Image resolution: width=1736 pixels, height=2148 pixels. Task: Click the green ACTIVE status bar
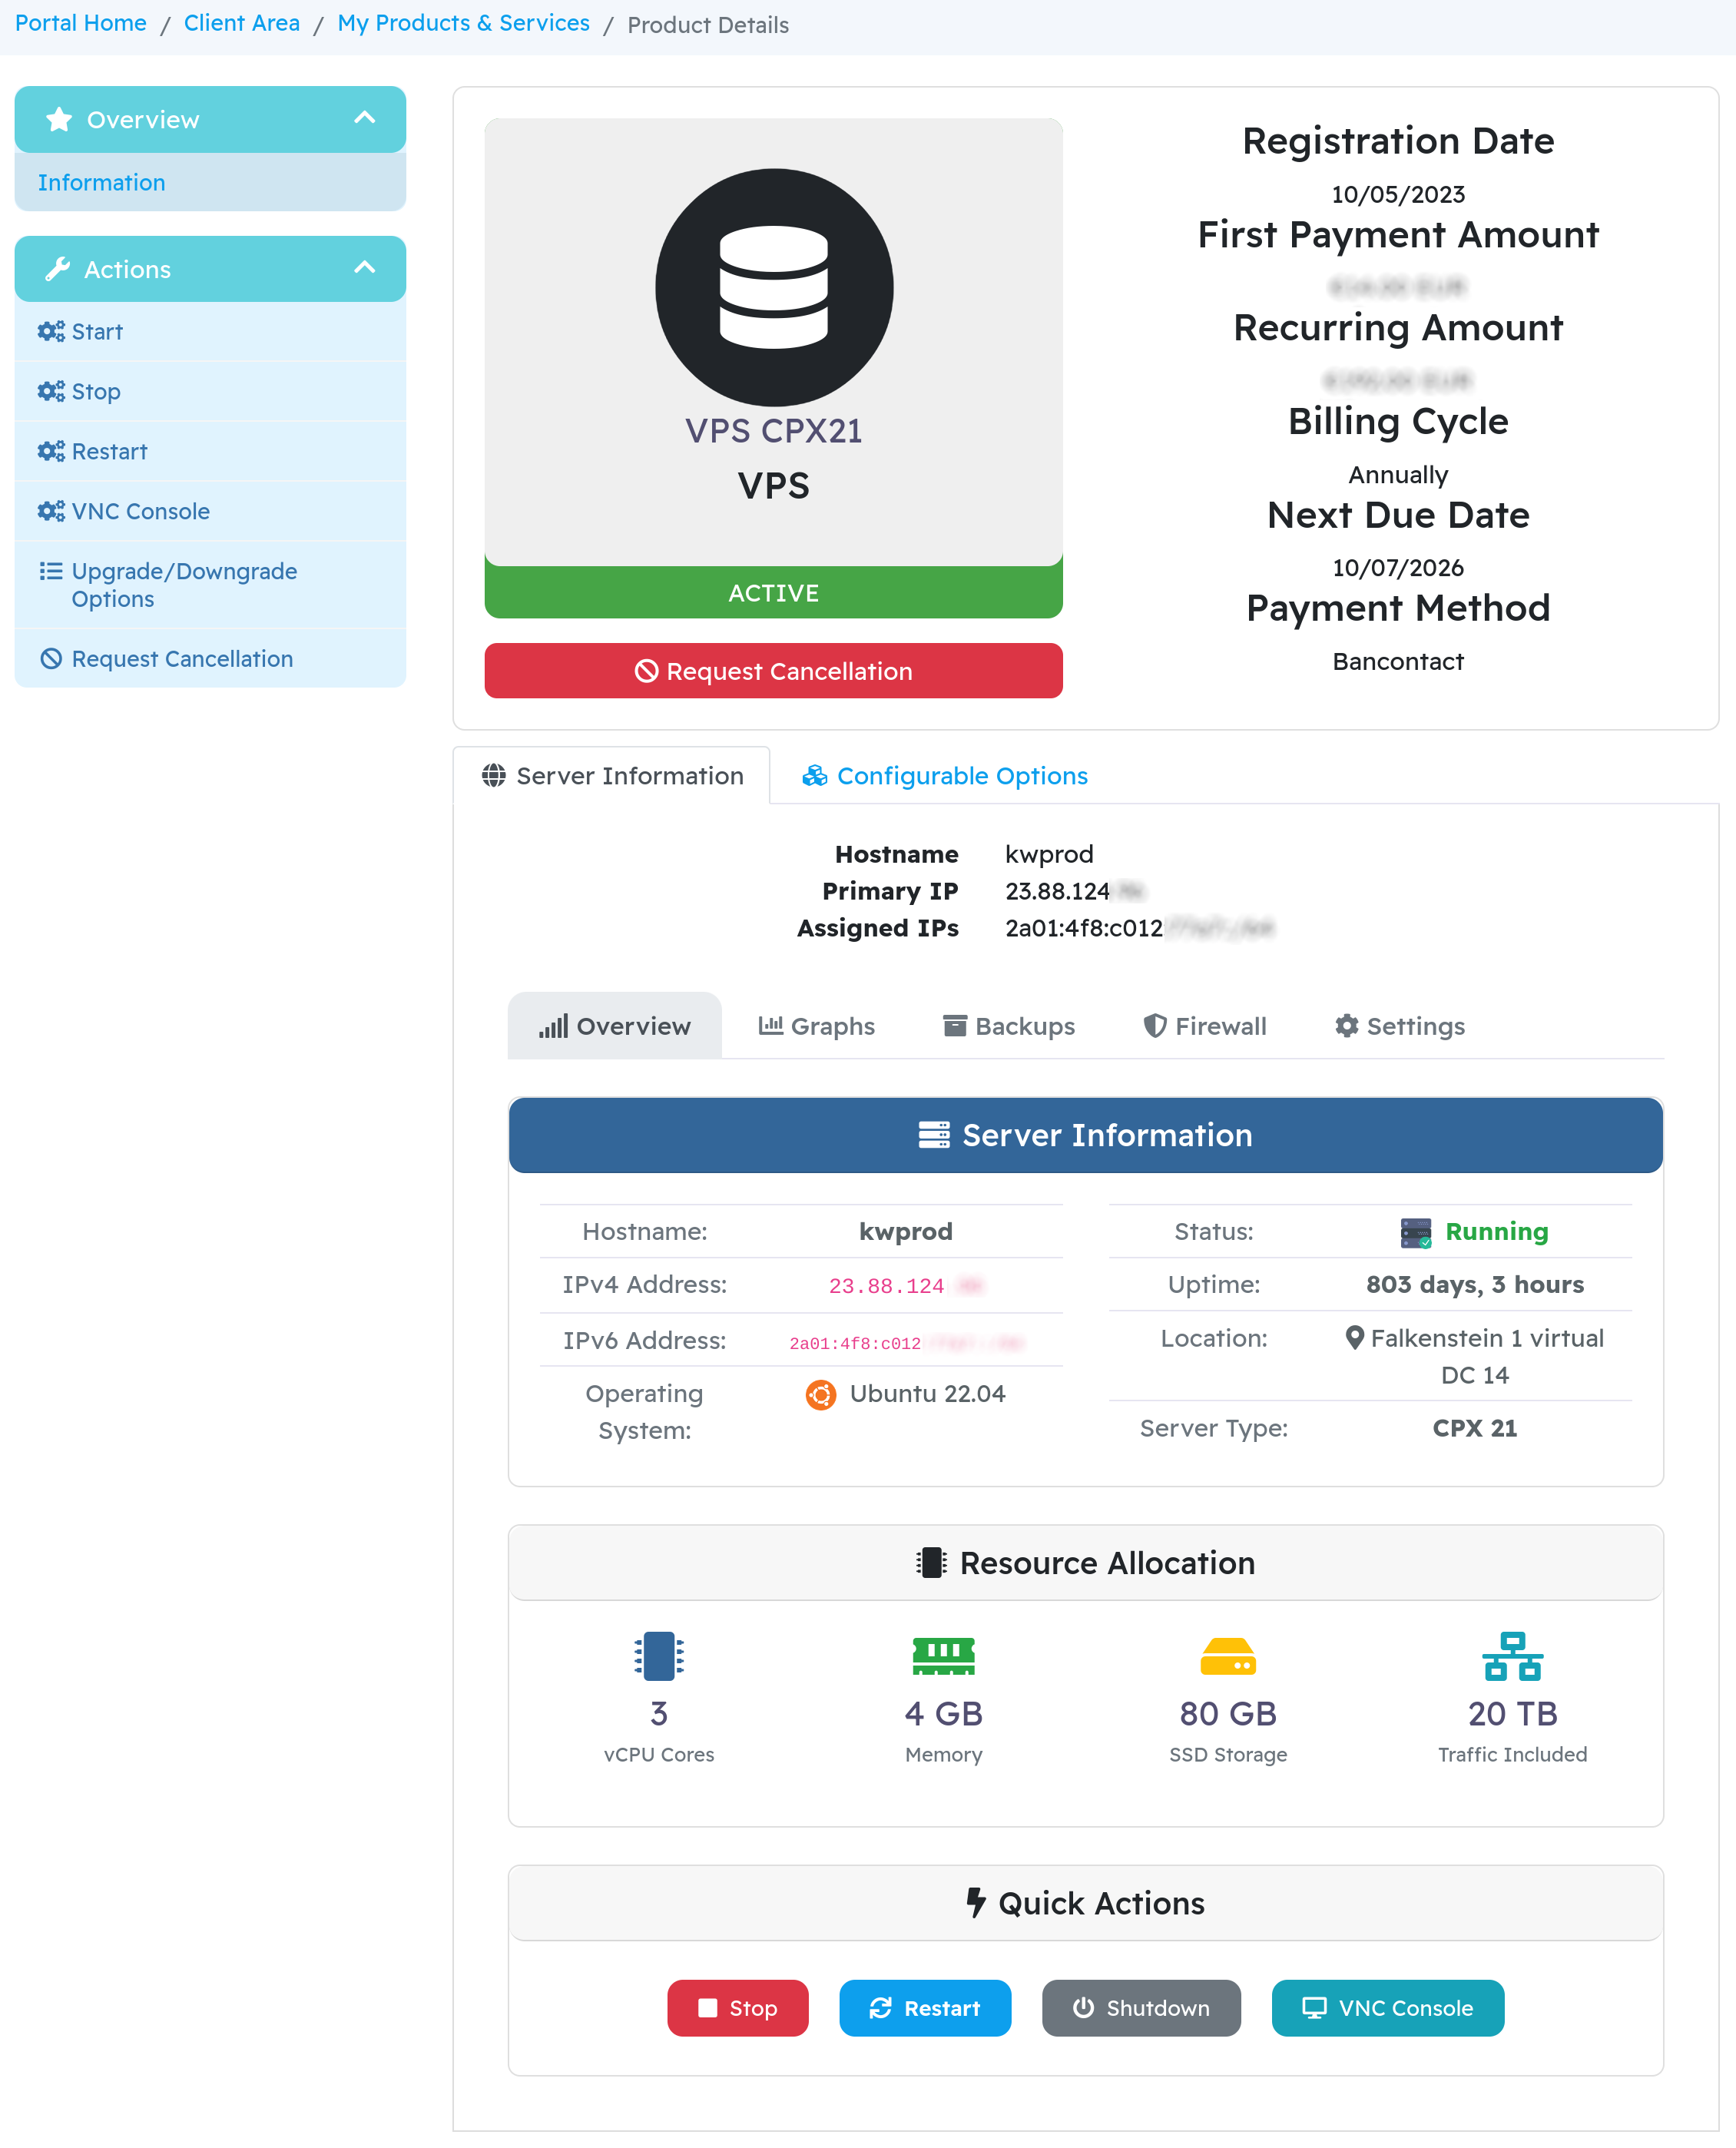point(773,592)
